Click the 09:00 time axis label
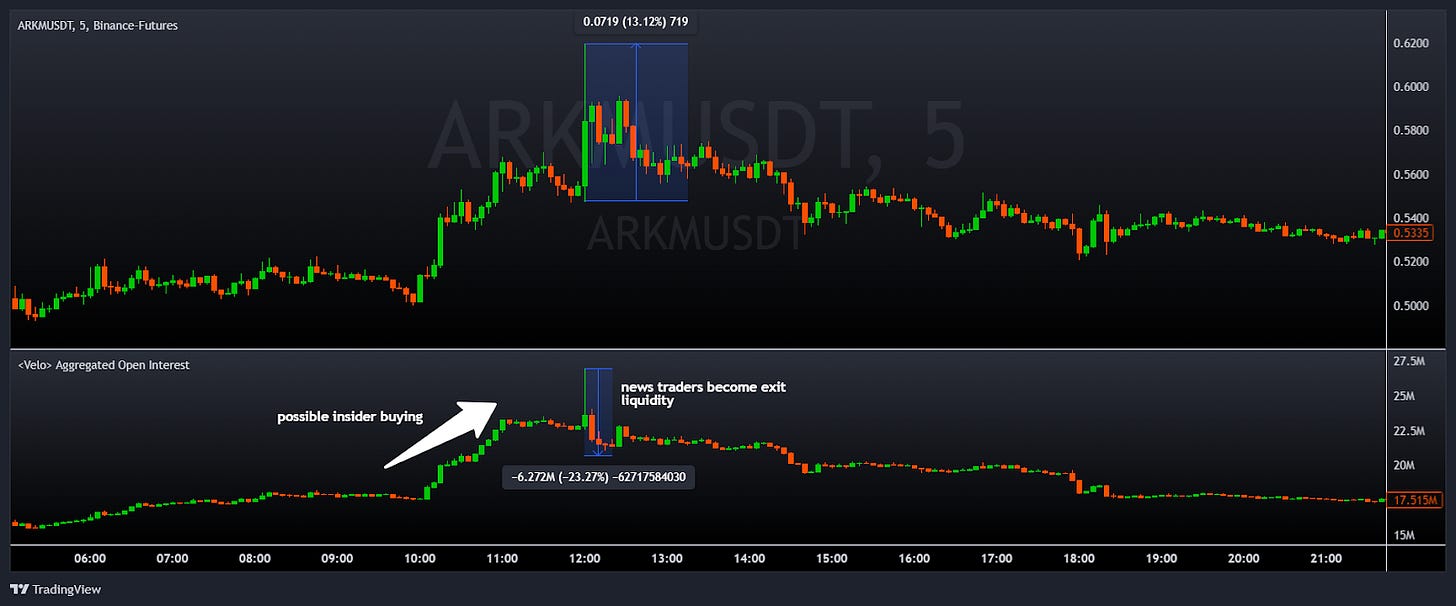 click(x=337, y=559)
